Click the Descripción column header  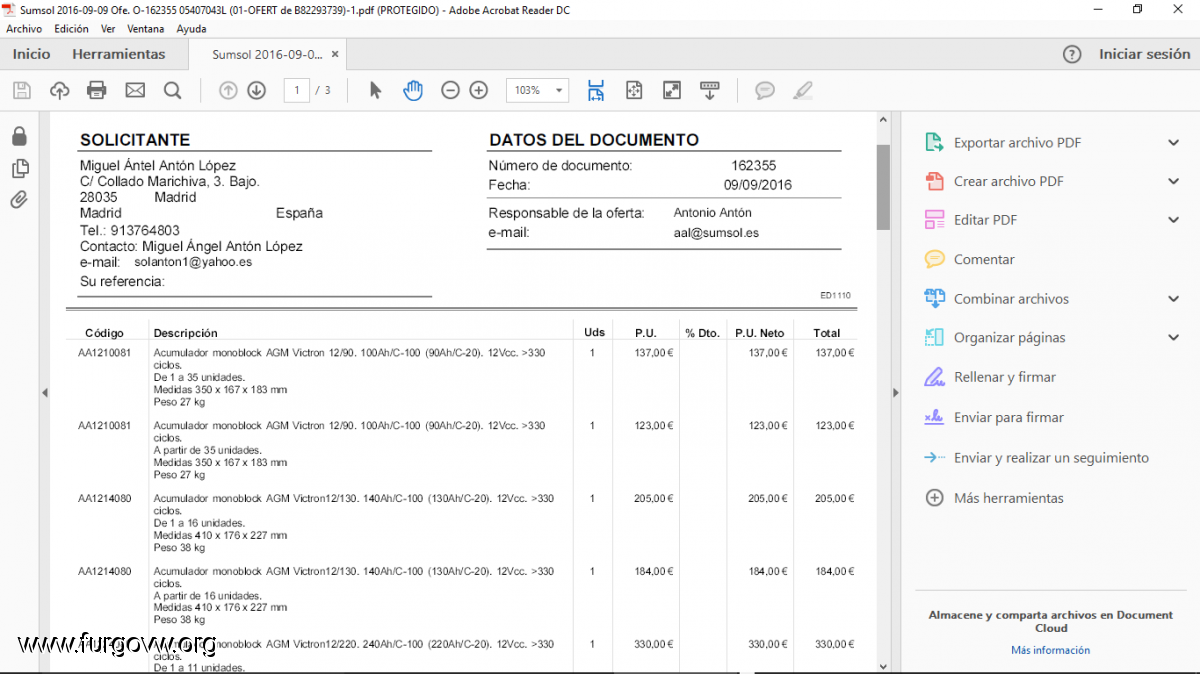(x=186, y=333)
